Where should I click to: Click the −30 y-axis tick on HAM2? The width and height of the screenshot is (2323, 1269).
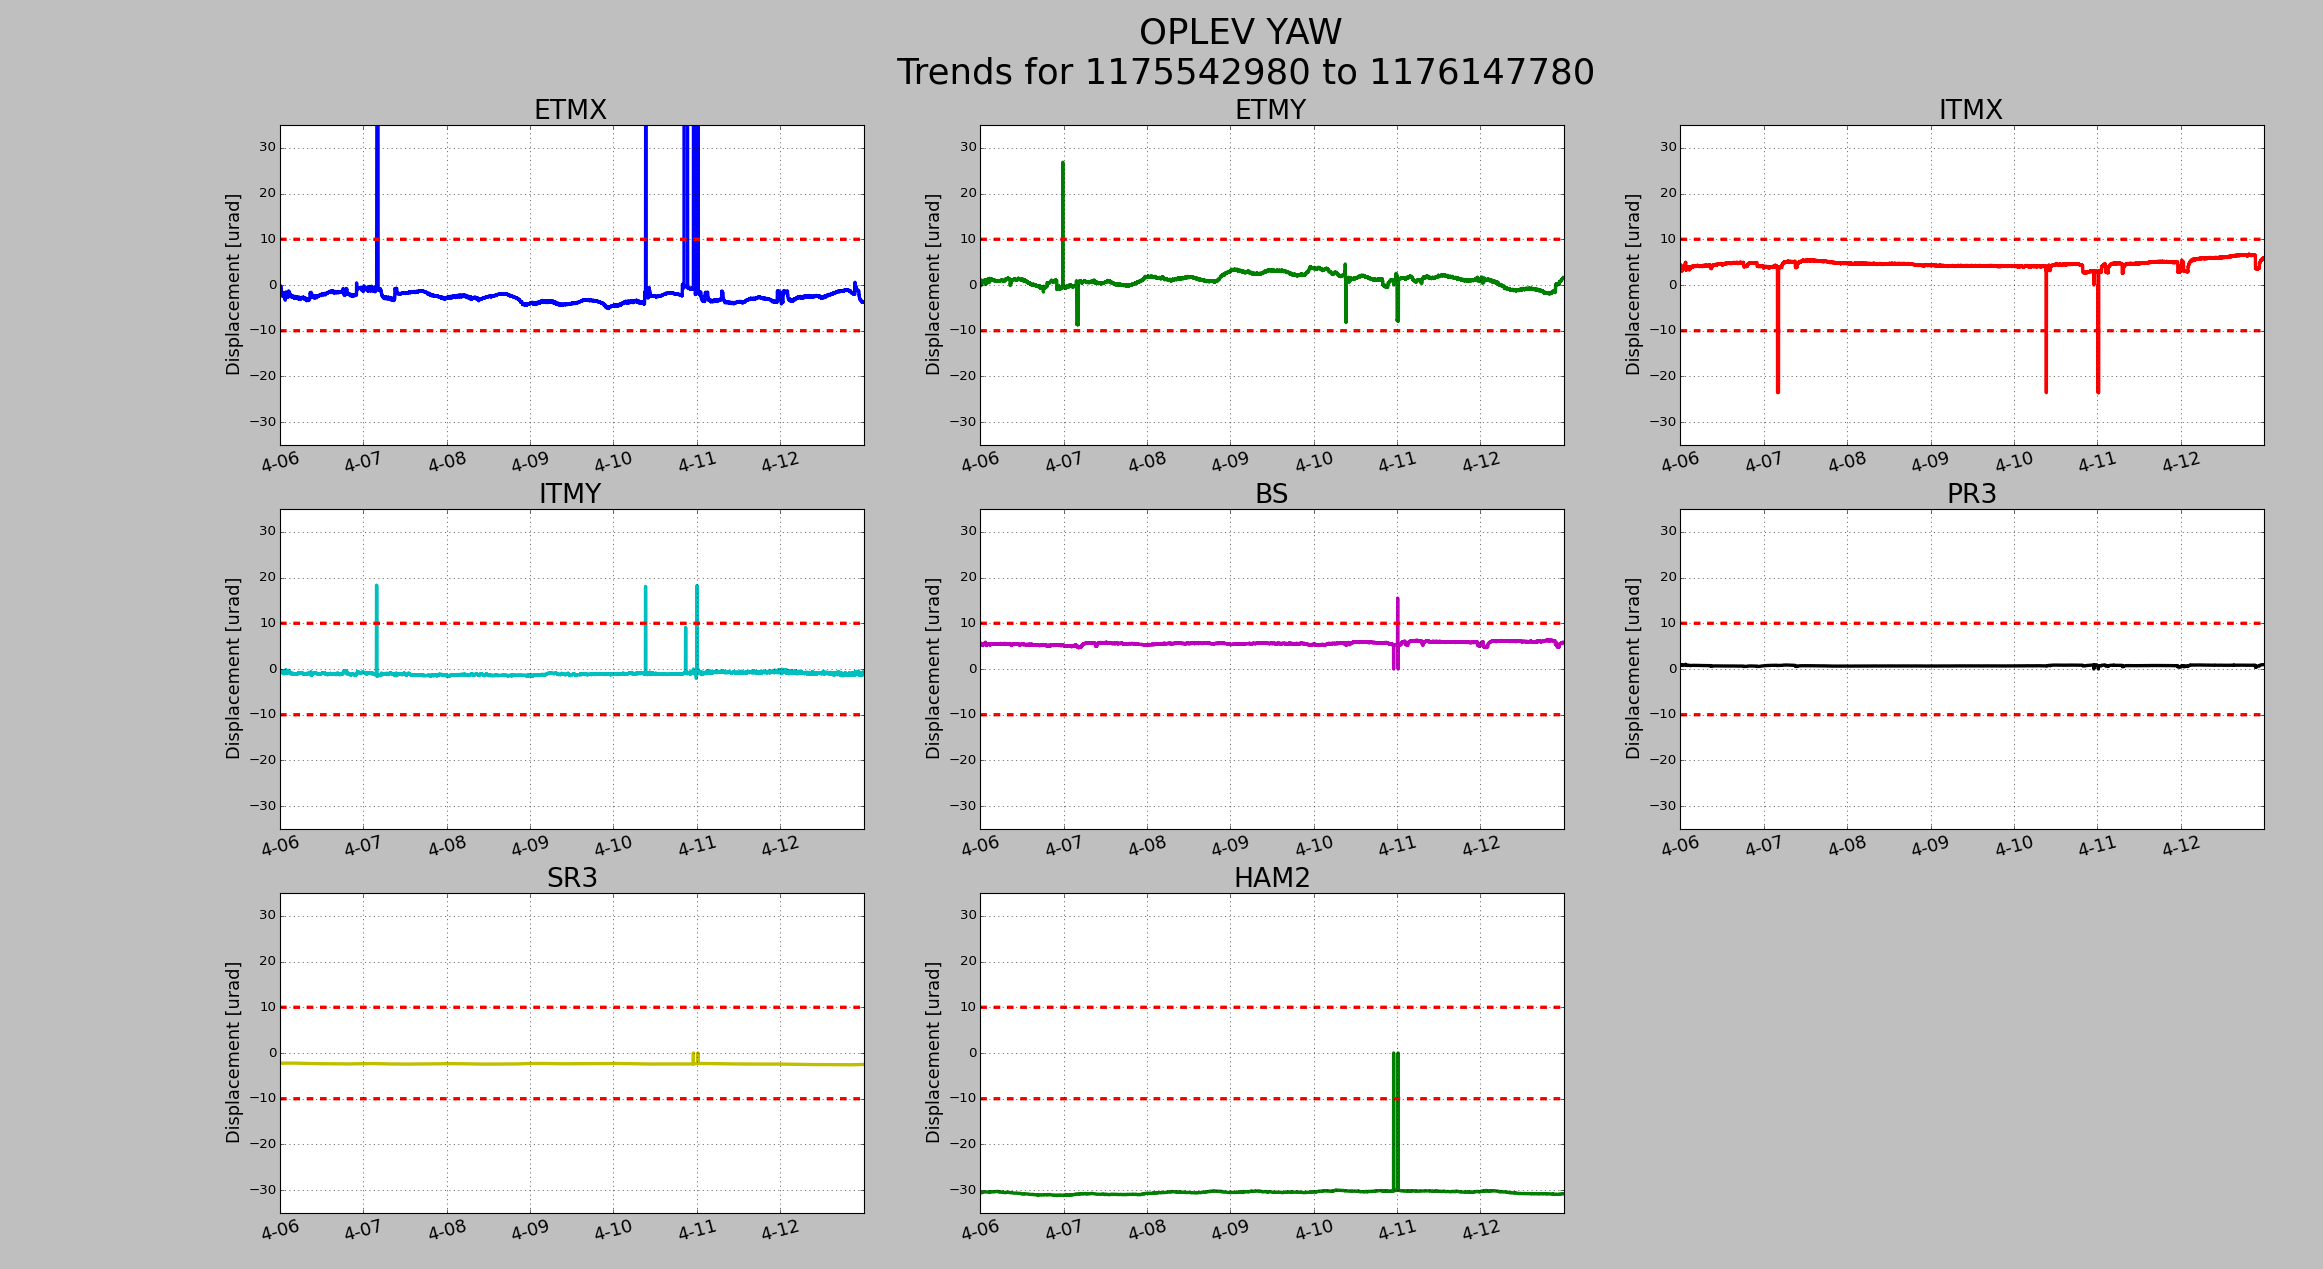(962, 1190)
